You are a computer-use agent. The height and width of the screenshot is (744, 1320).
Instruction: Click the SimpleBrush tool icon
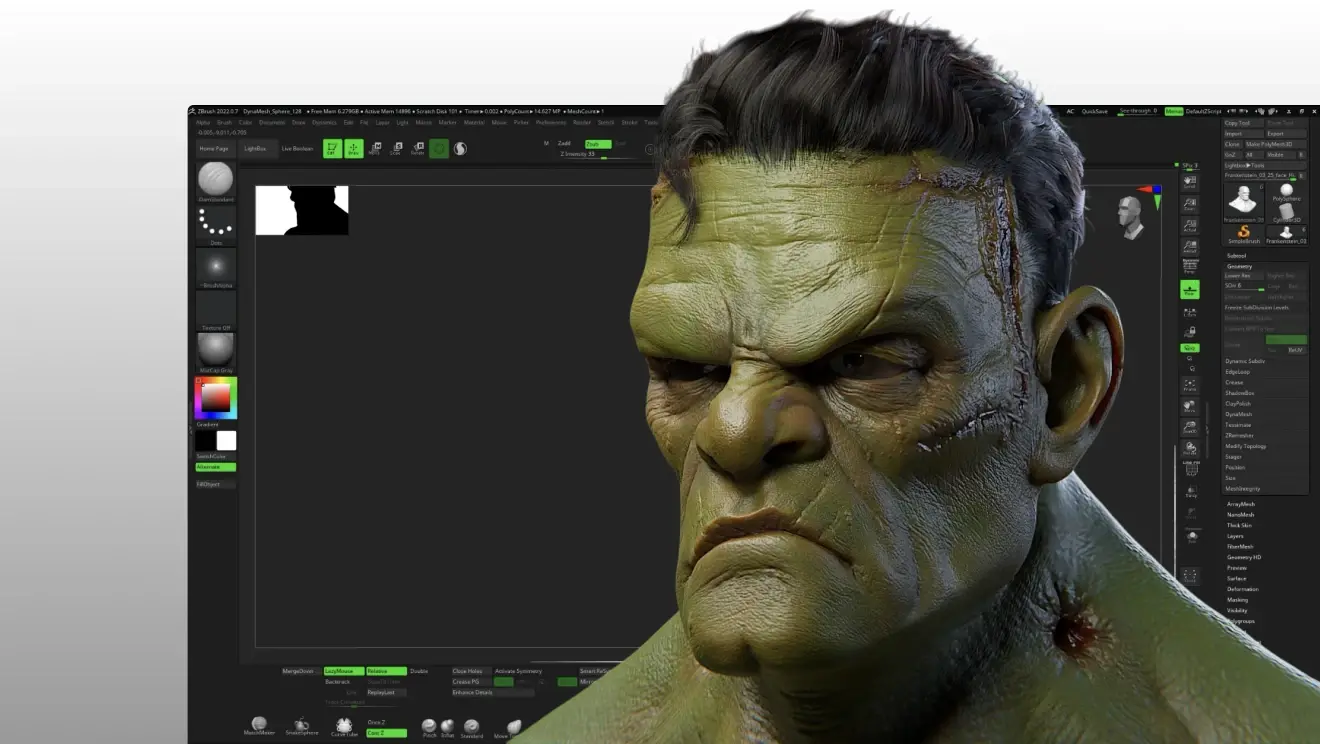point(1244,233)
